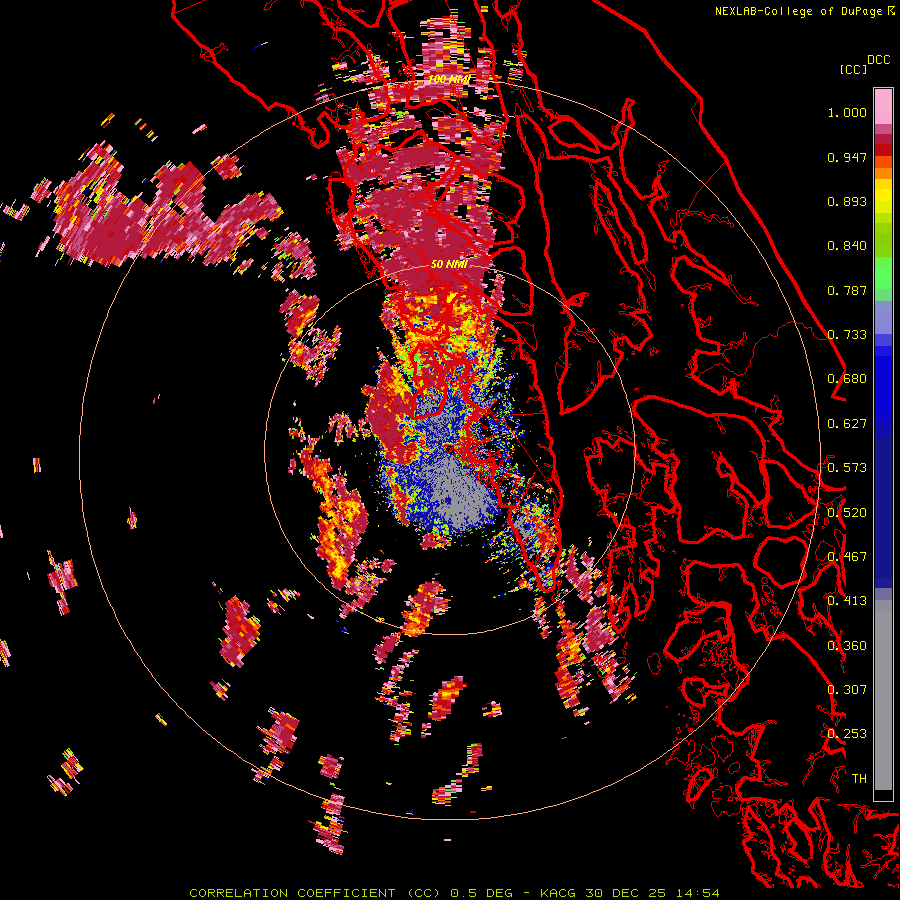Select the 0.360 scale value
Viewport: 900px width, 900px height.
tap(847, 646)
